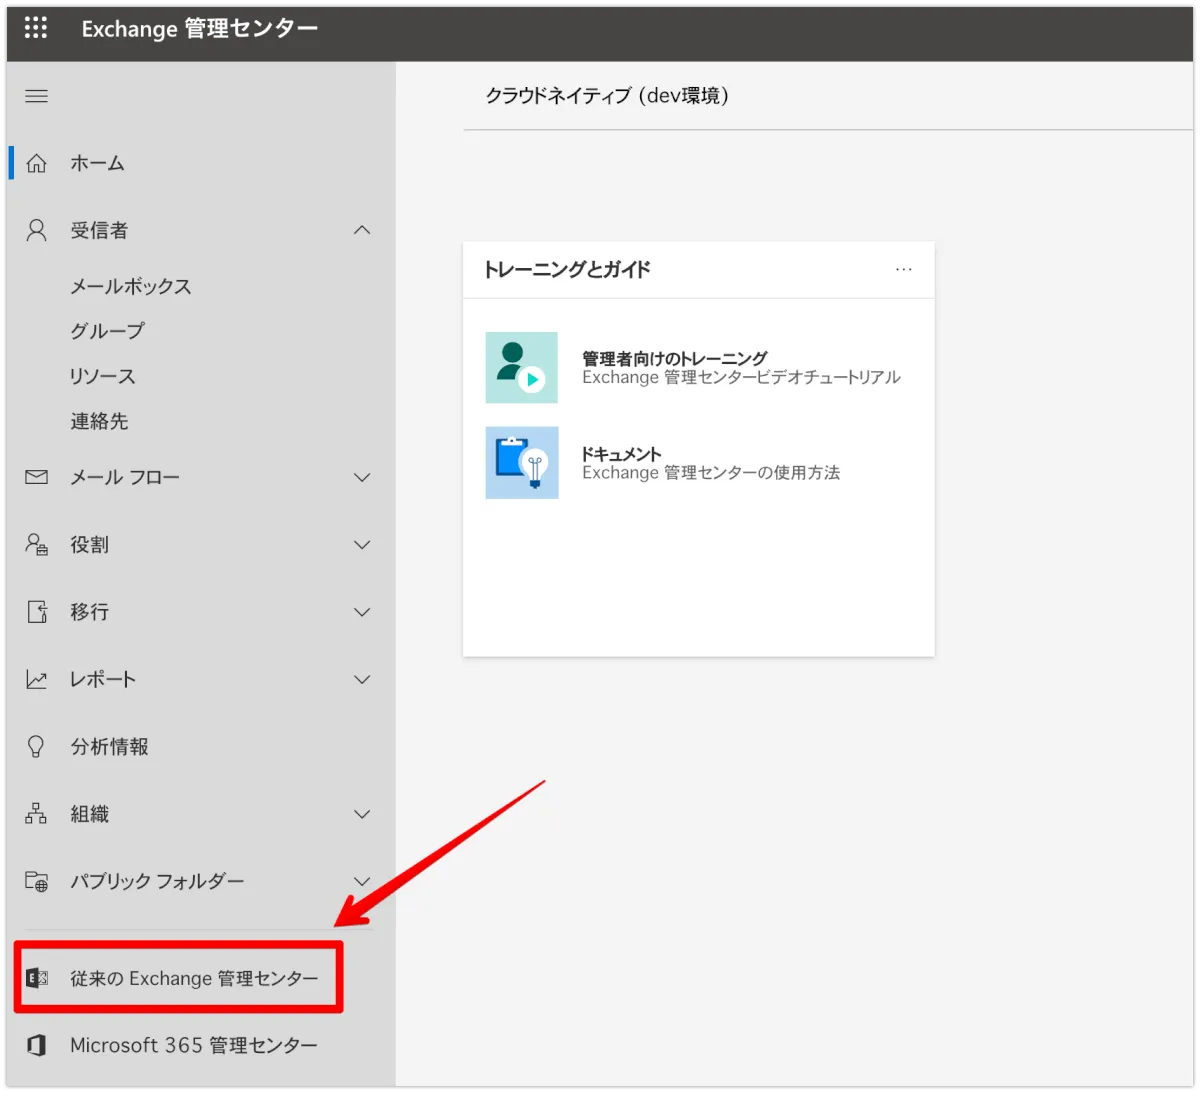The image size is (1200, 1093).
Task: Click the folder icon for パブリック フォルダー
Action: click(x=36, y=881)
